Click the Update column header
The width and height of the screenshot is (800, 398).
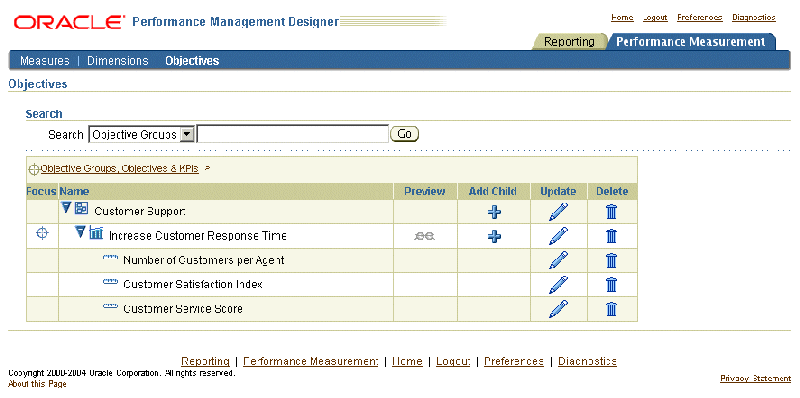pos(558,191)
